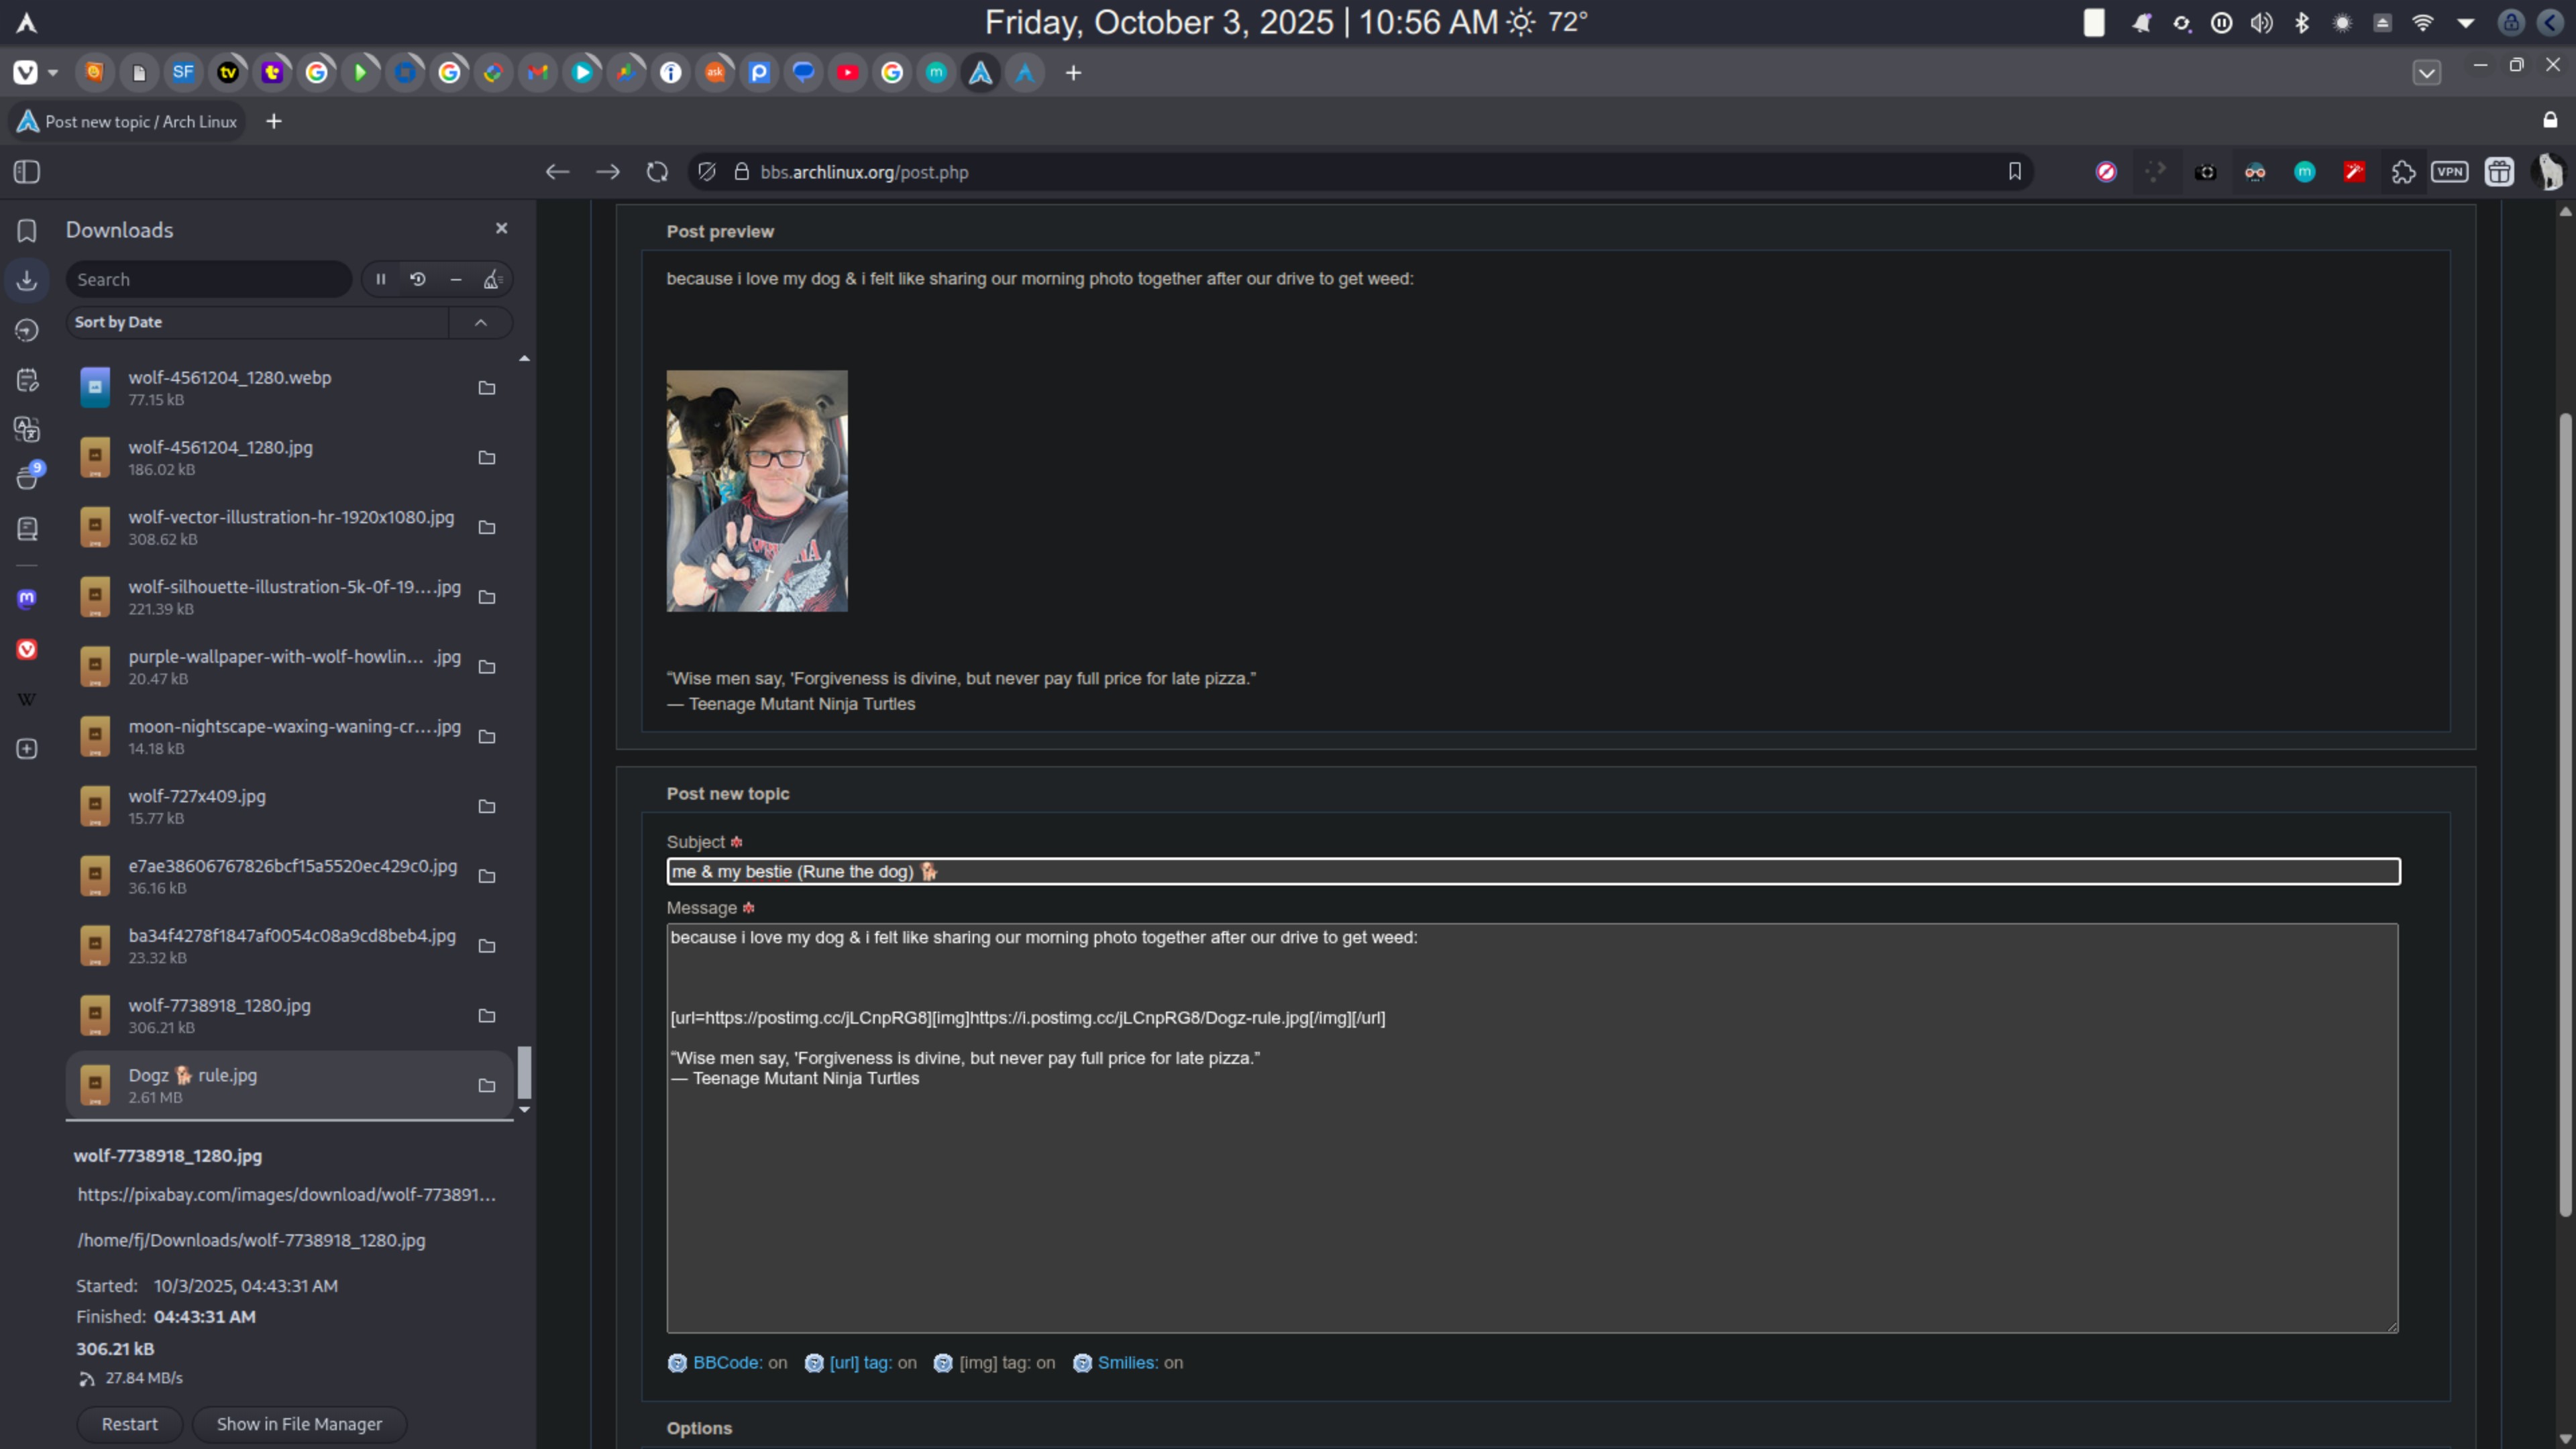The image size is (2576, 1449).
Task: Expand the tab list dropdown arrow
Action: pos(2427,73)
